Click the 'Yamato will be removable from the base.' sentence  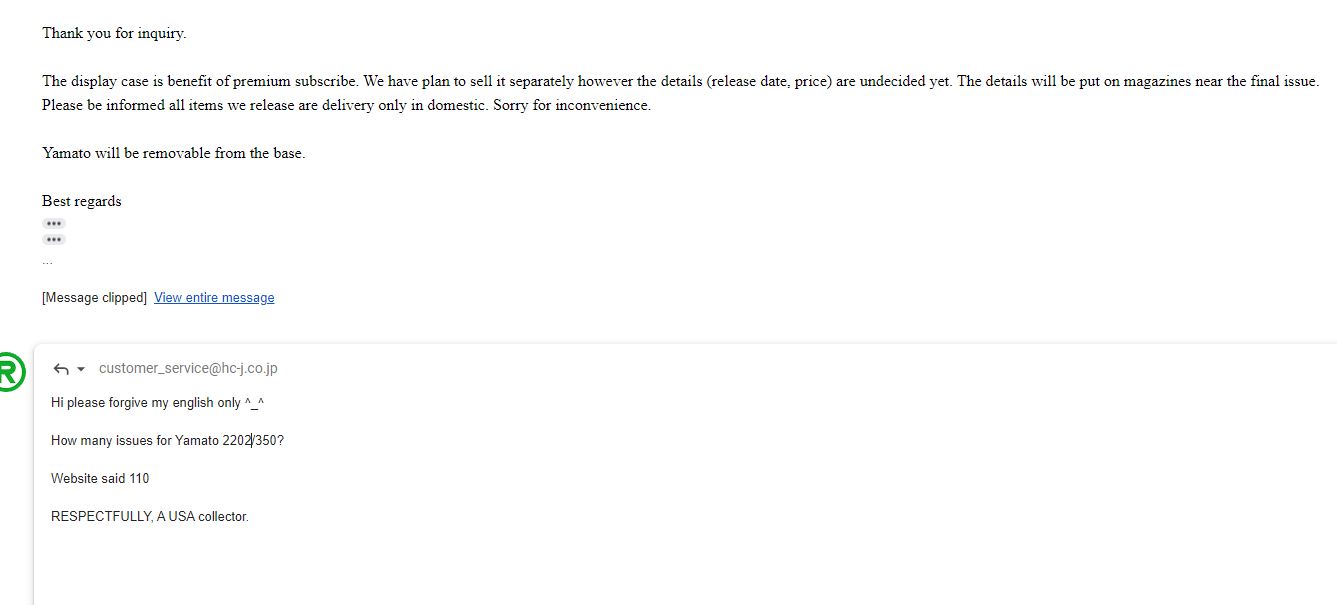pyautogui.click(x=173, y=153)
